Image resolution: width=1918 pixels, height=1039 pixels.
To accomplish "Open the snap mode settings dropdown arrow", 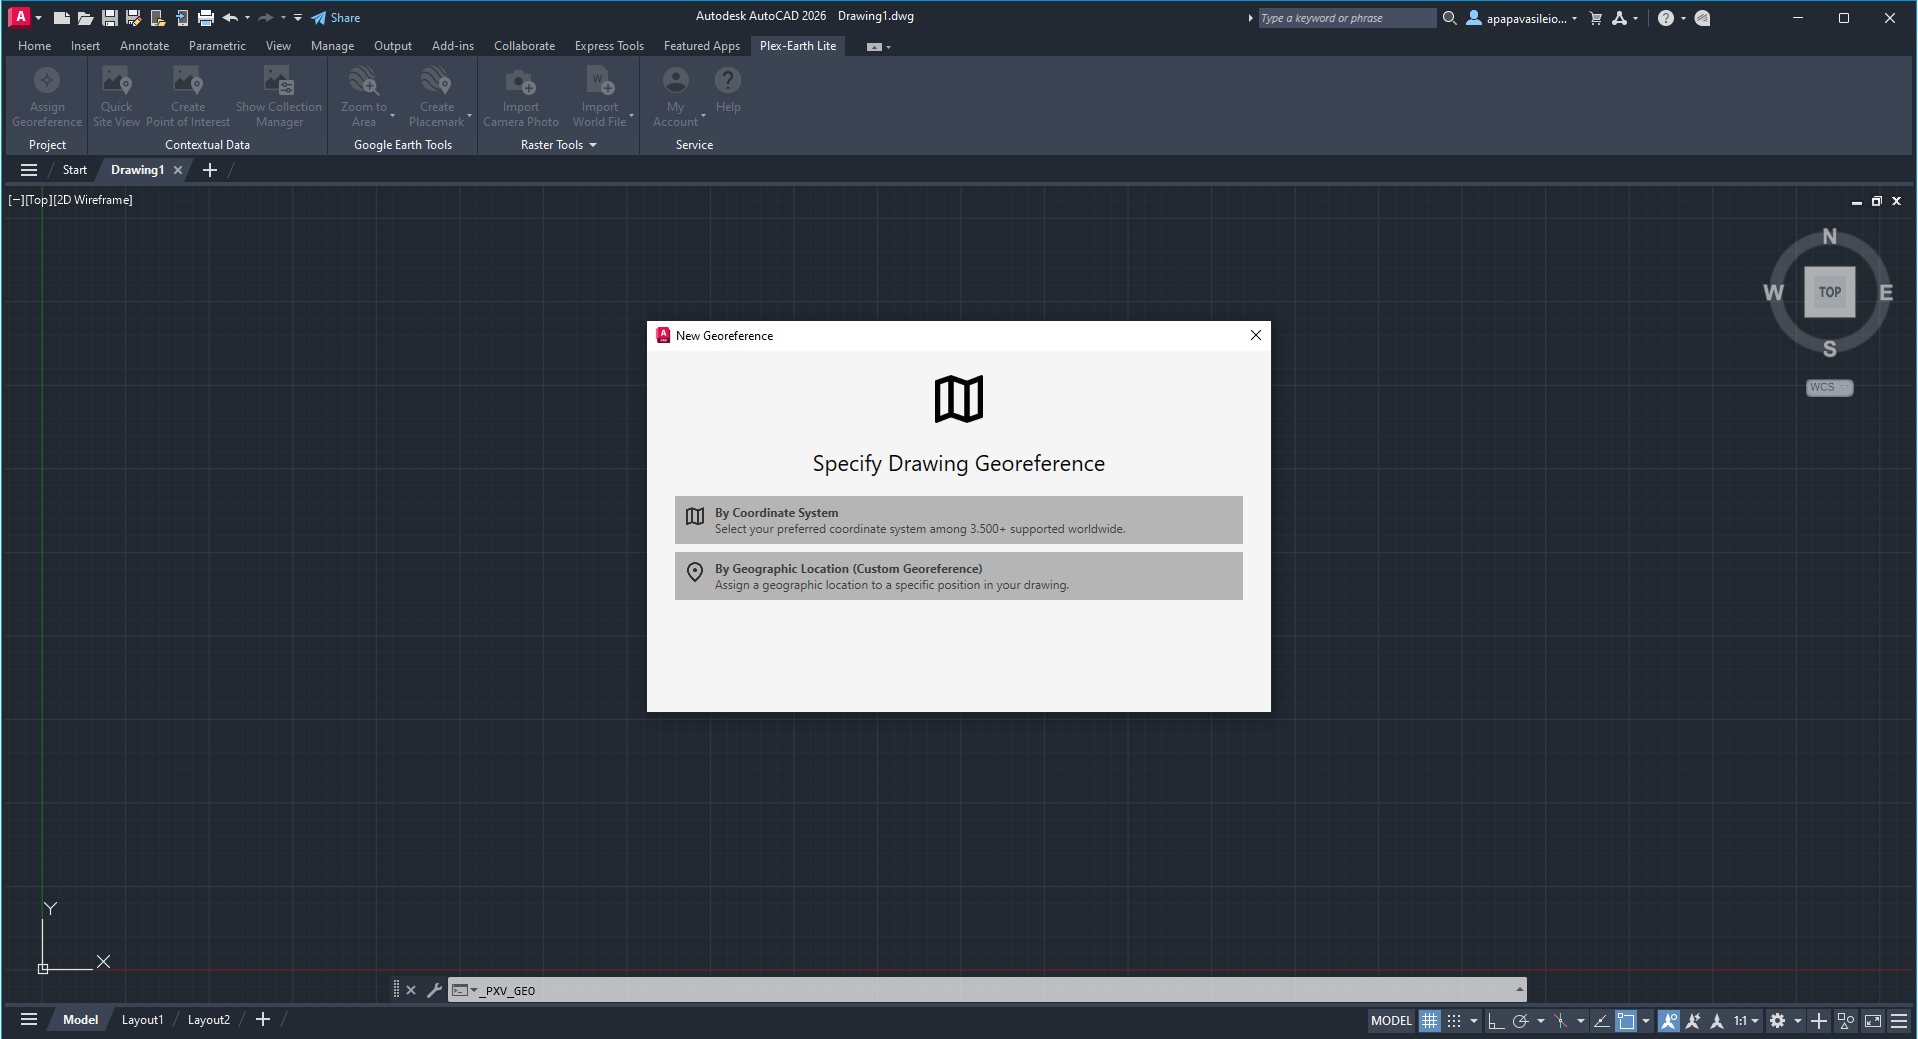I will point(1474,1021).
